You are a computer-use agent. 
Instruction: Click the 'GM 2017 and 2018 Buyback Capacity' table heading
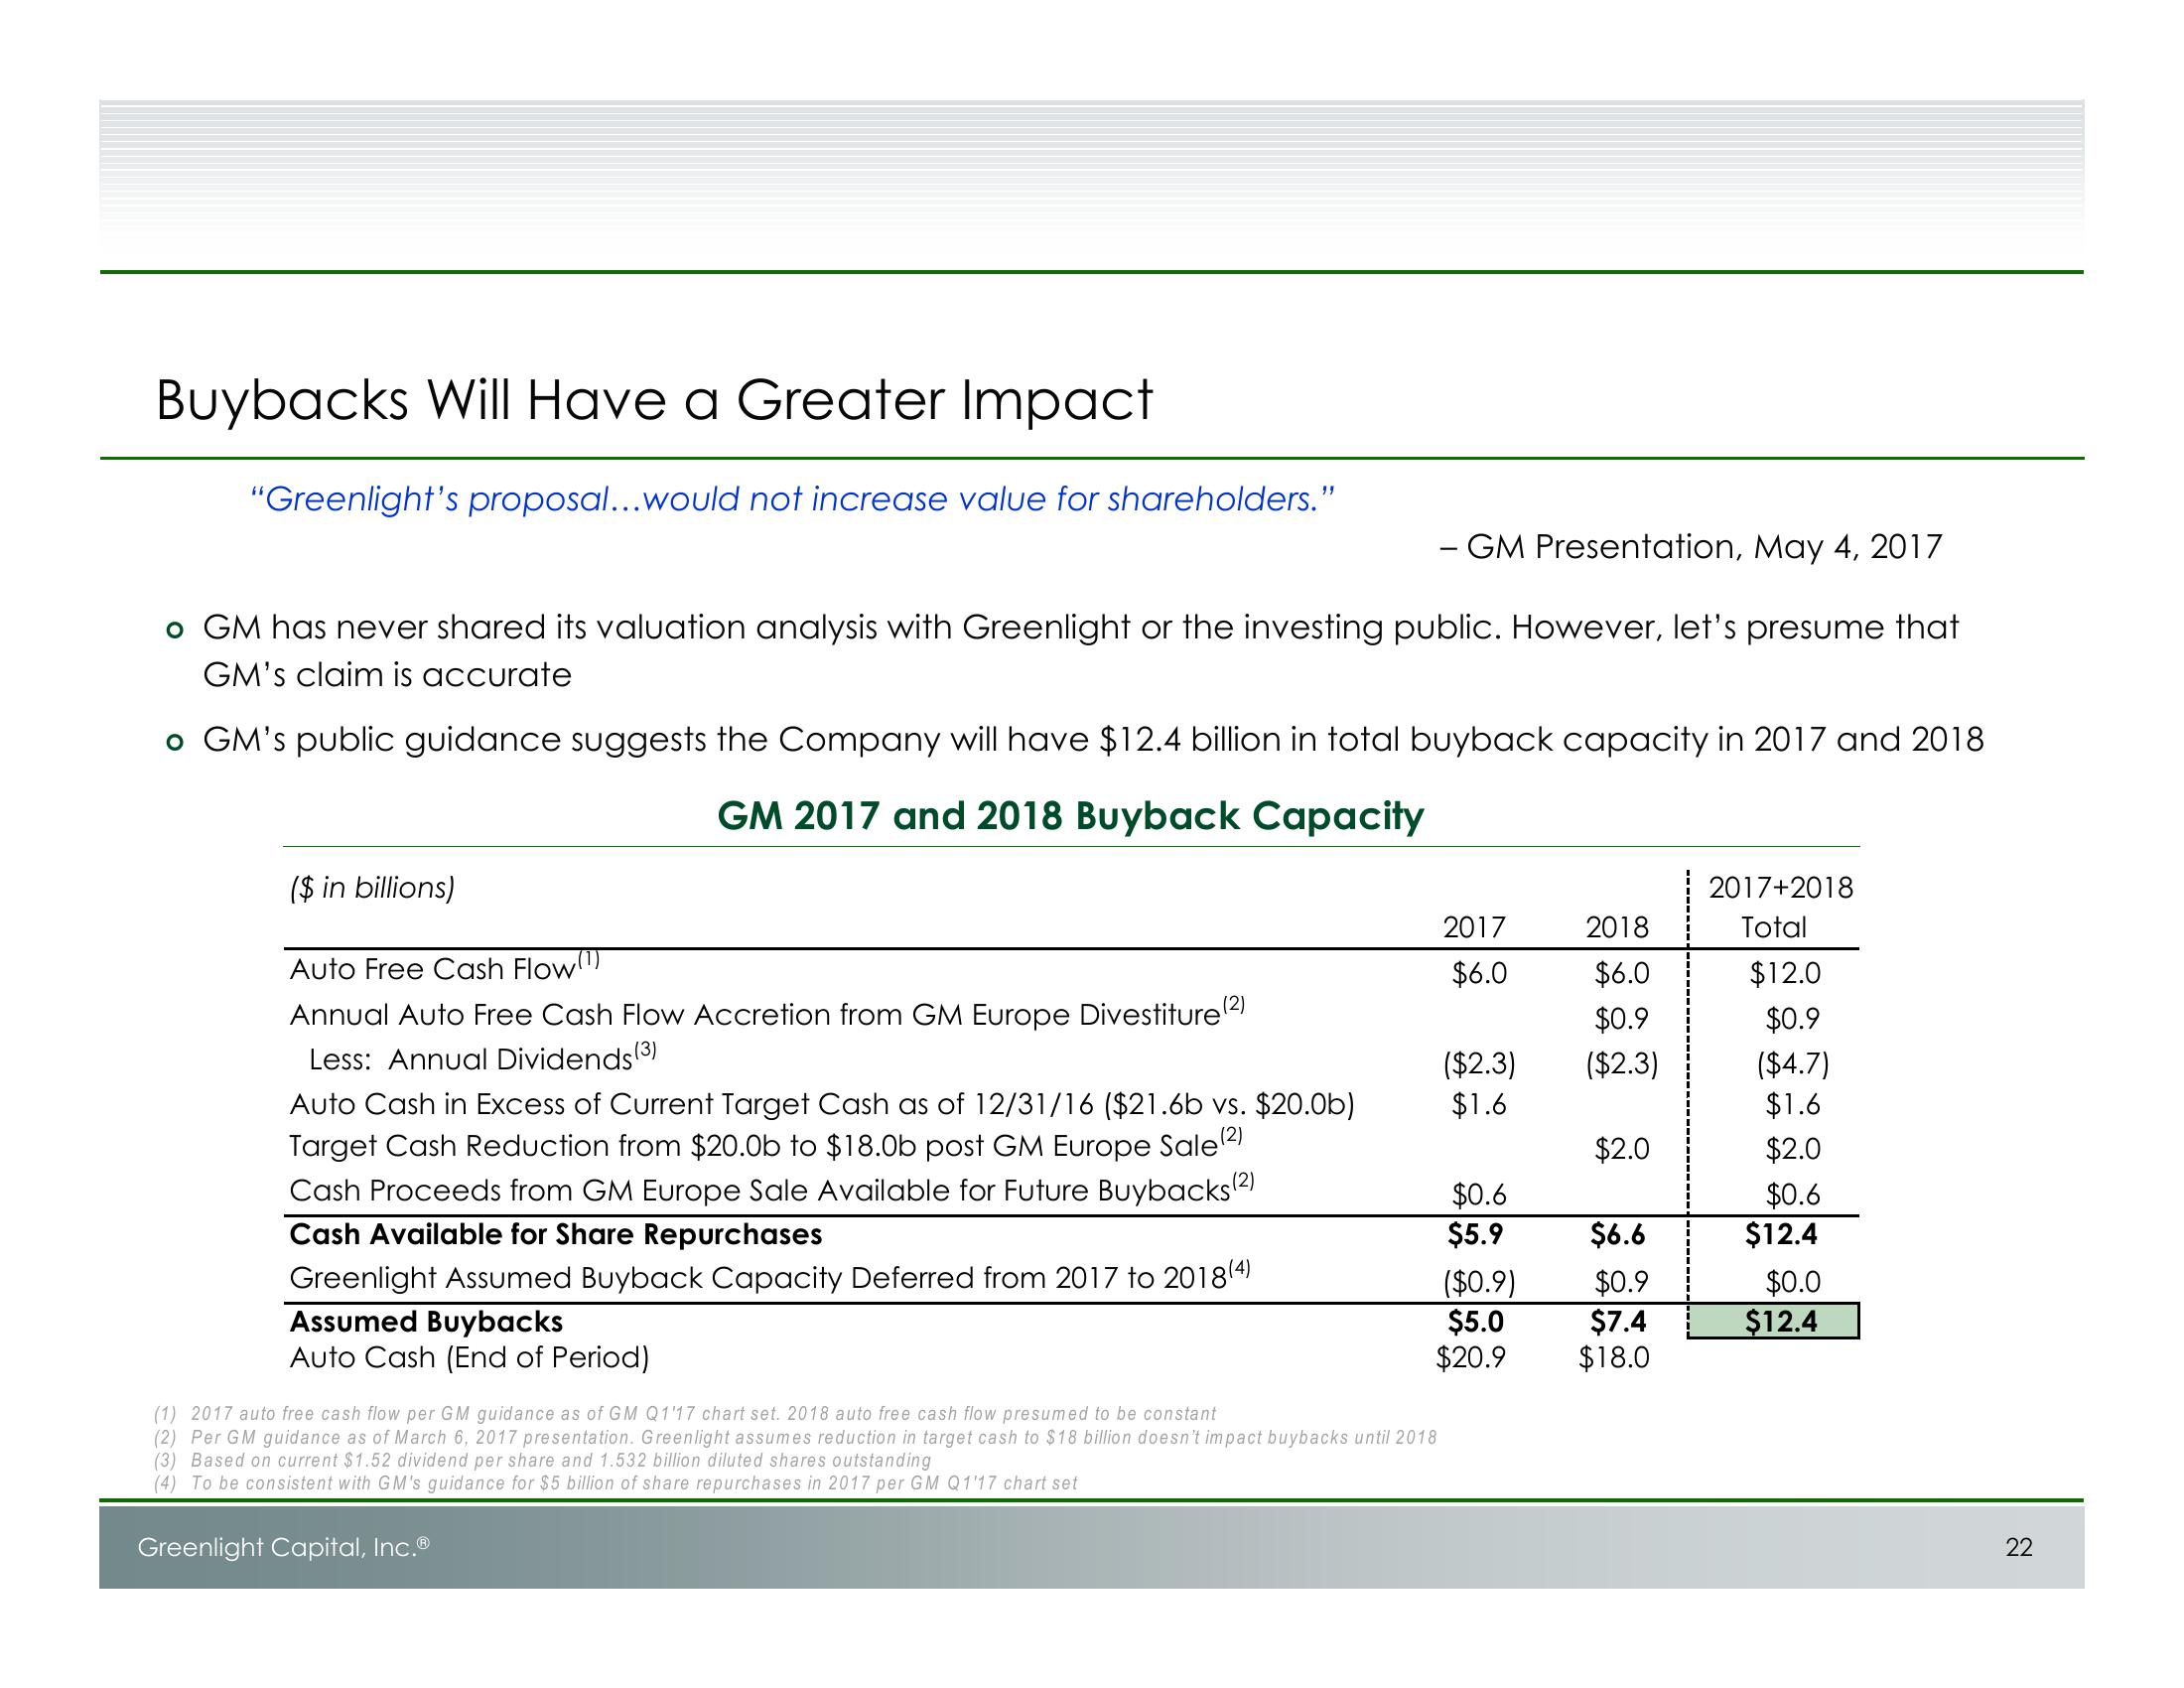[x=1071, y=816]
